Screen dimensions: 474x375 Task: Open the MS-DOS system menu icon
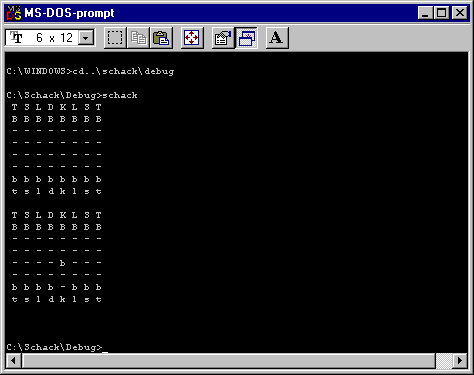click(14, 13)
